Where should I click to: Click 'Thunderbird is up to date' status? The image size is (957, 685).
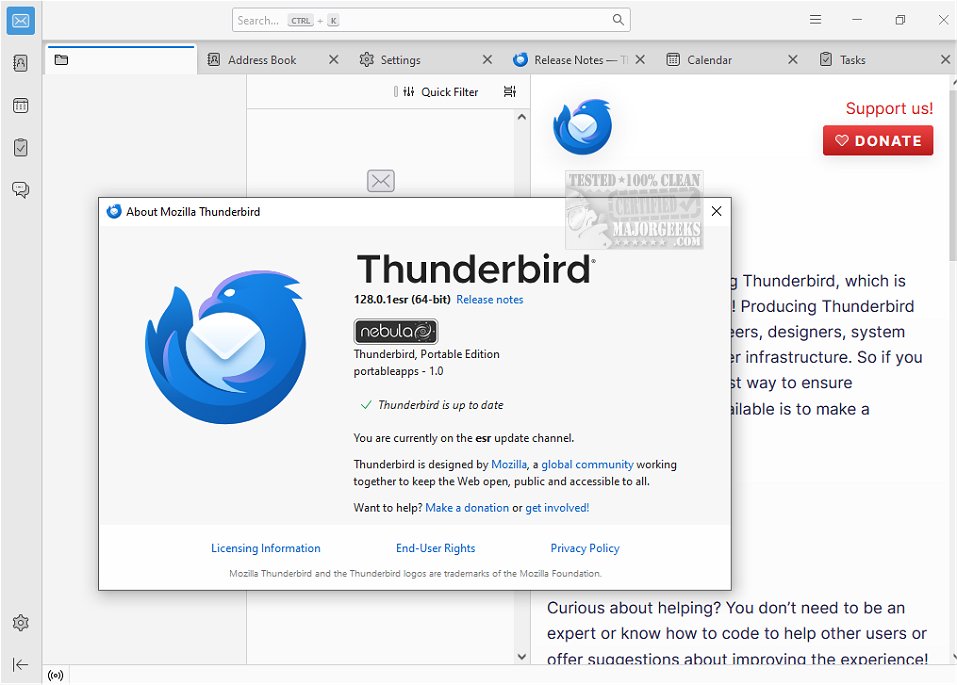441,405
